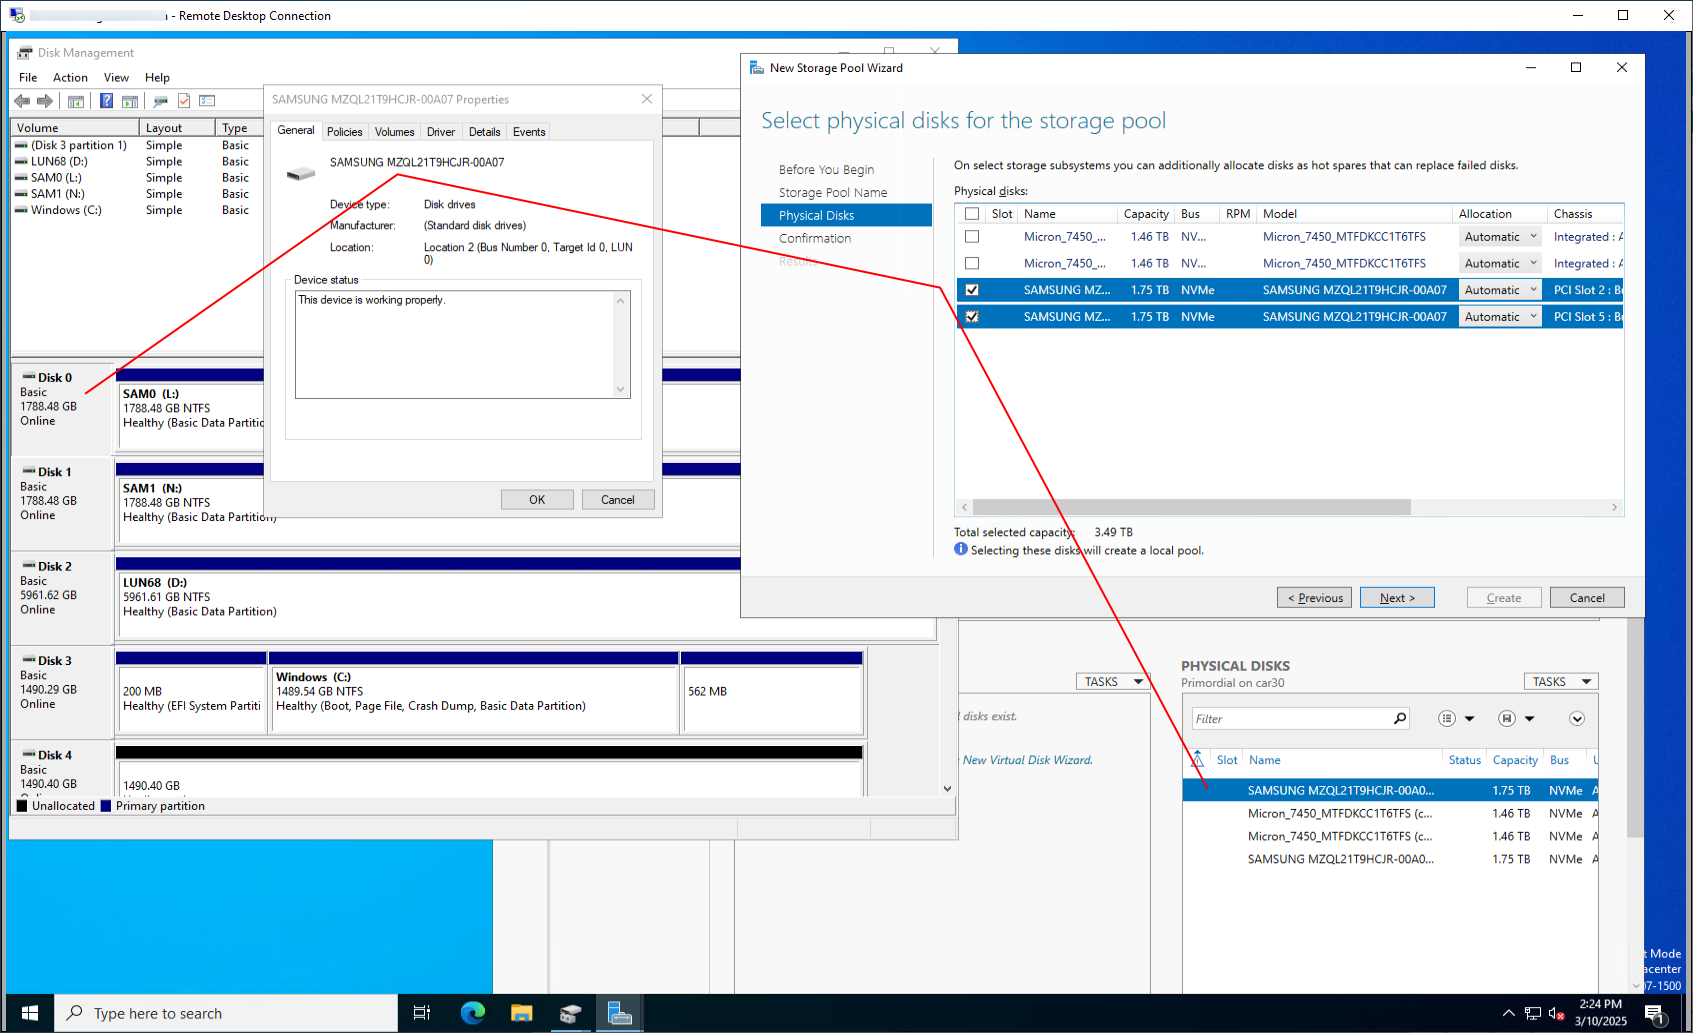Viewport: 1693px width, 1033px height.
Task: Uncheck the SAMSUNG disk in PCI Slot 5
Action: pyautogui.click(x=972, y=316)
